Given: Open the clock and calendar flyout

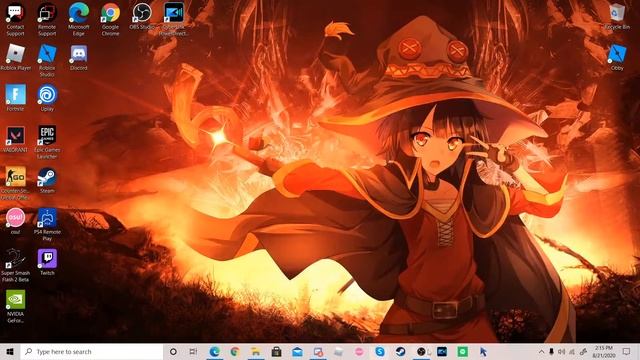Looking at the screenshot, I should pos(604,351).
